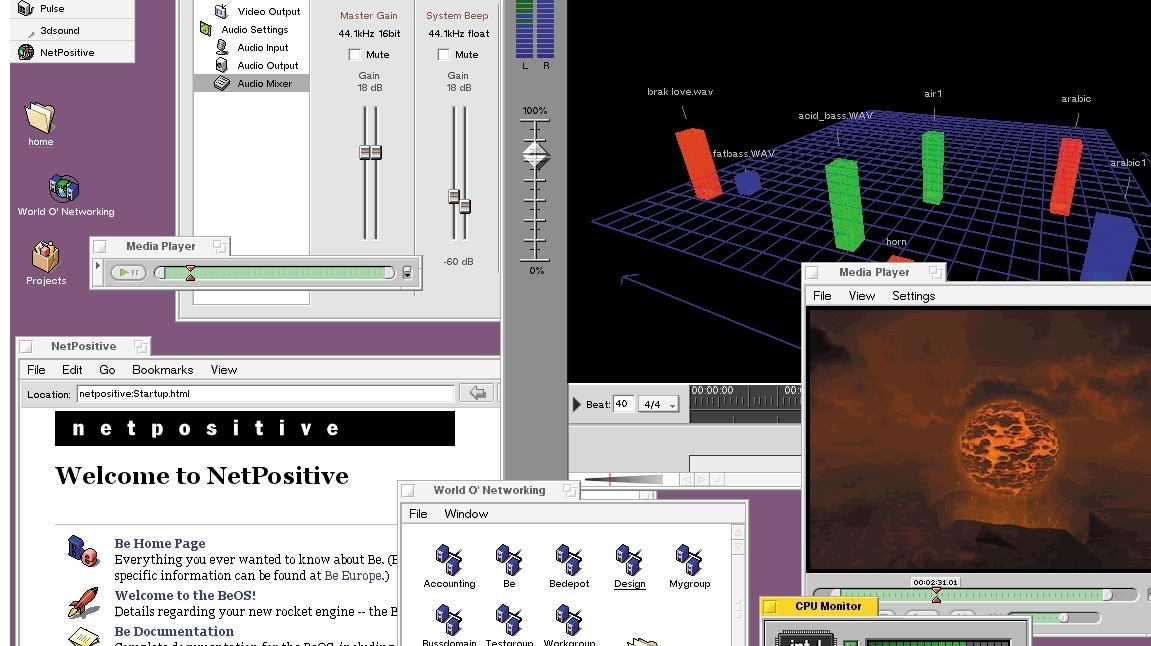Enable Mute for Master Gain

[x=354, y=54]
